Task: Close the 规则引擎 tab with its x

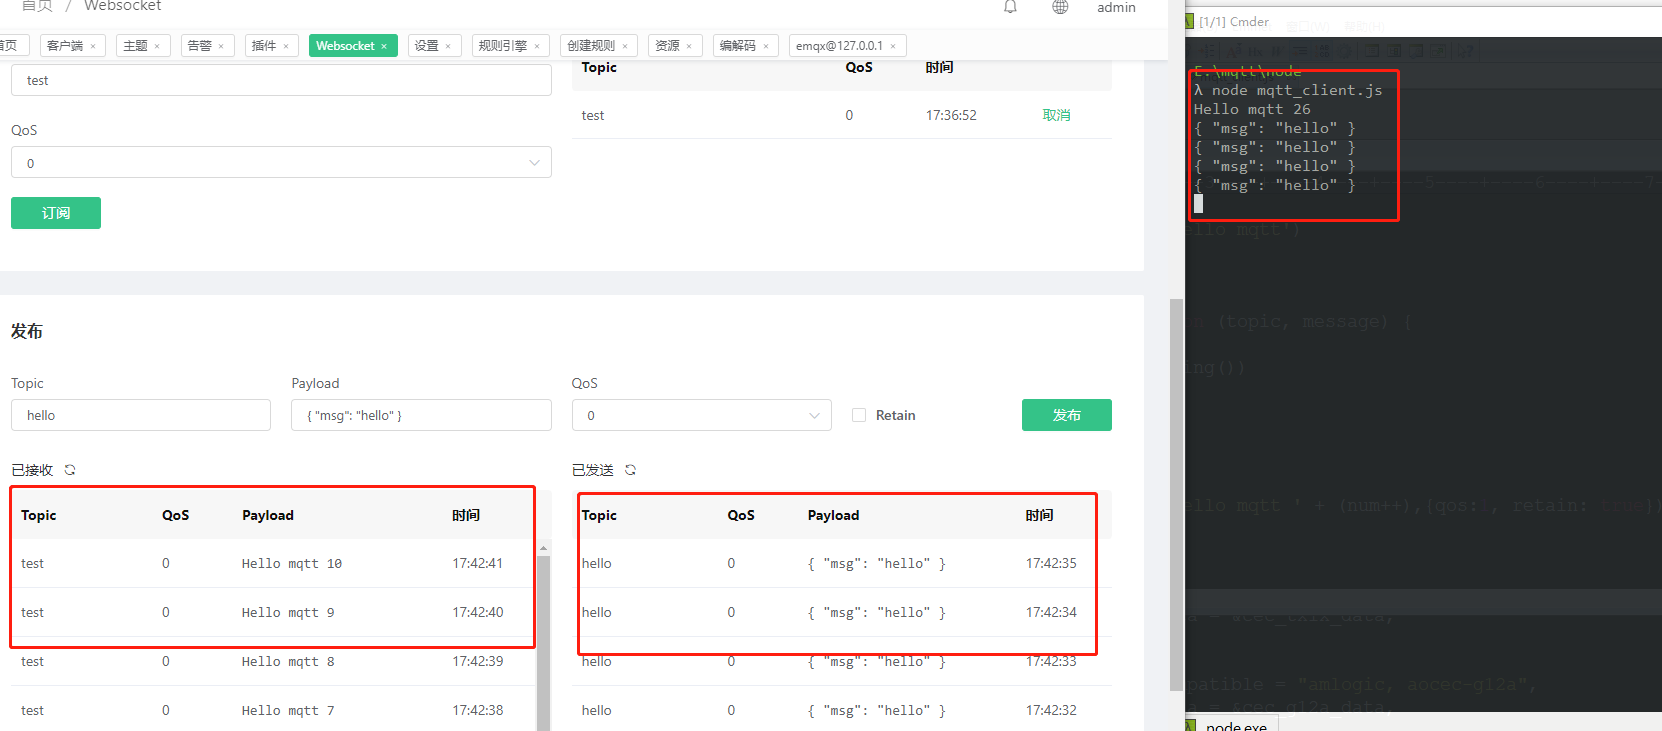Action: [x=537, y=46]
